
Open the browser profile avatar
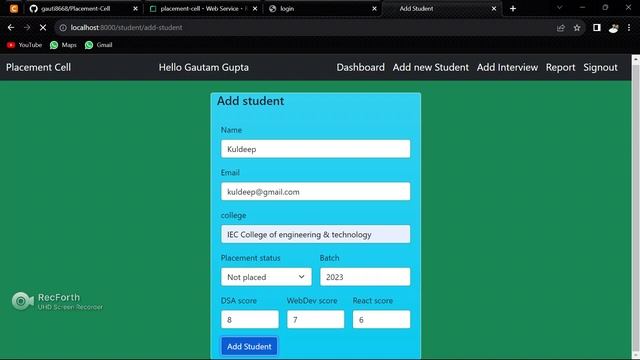click(x=613, y=28)
